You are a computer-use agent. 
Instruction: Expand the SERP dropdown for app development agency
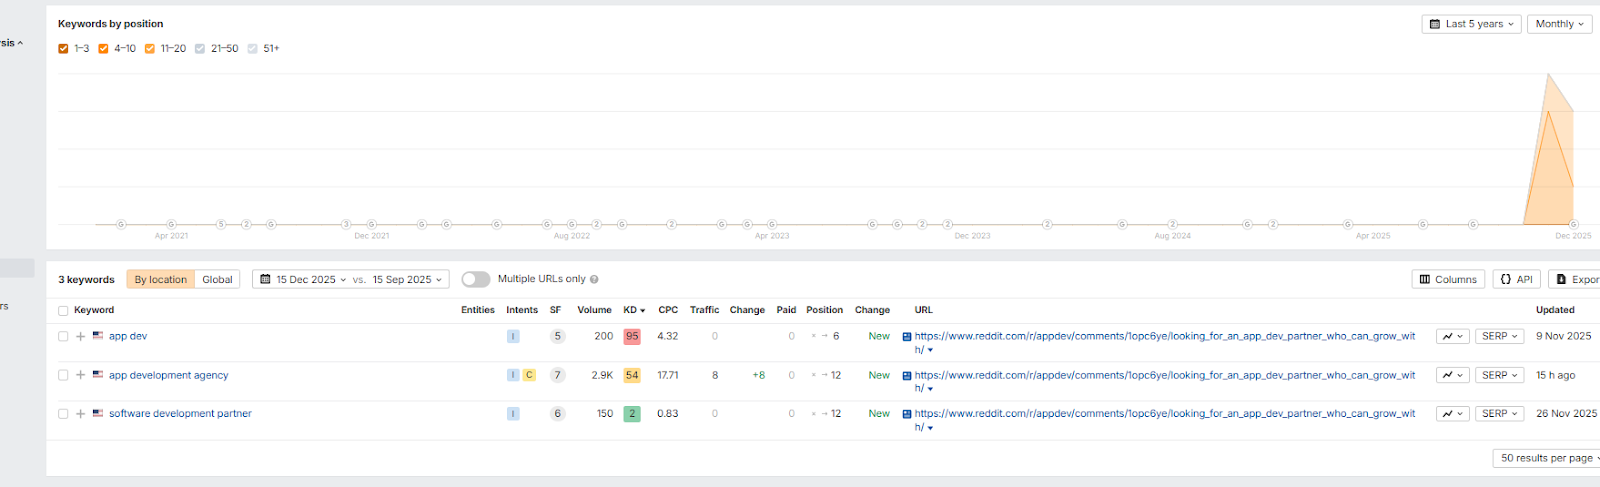[x=1499, y=376]
